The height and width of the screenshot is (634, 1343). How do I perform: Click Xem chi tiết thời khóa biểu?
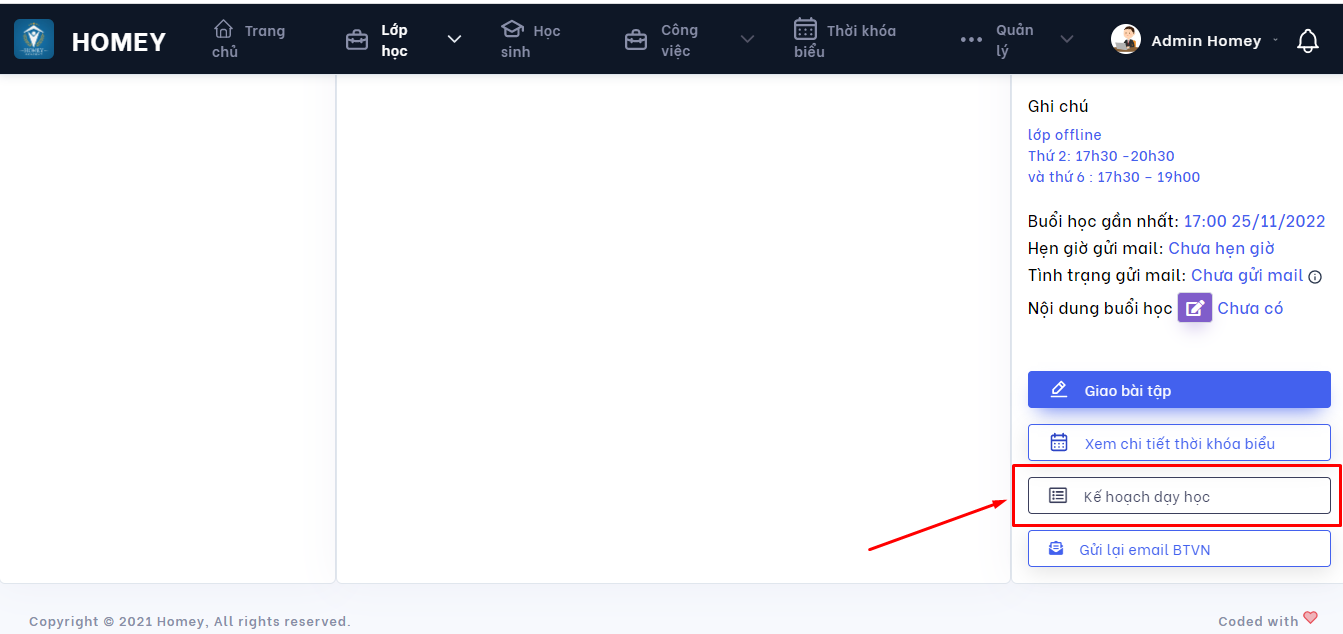point(1179,443)
